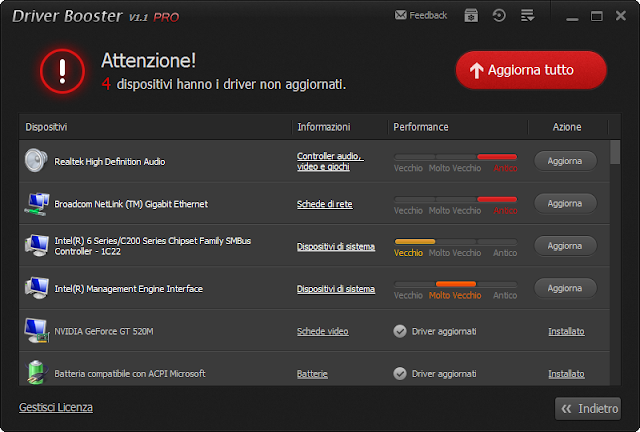The height and width of the screenshot is (432, 640).
Task: Click the Realtek audio speaker icon
Action: [37, 161]
